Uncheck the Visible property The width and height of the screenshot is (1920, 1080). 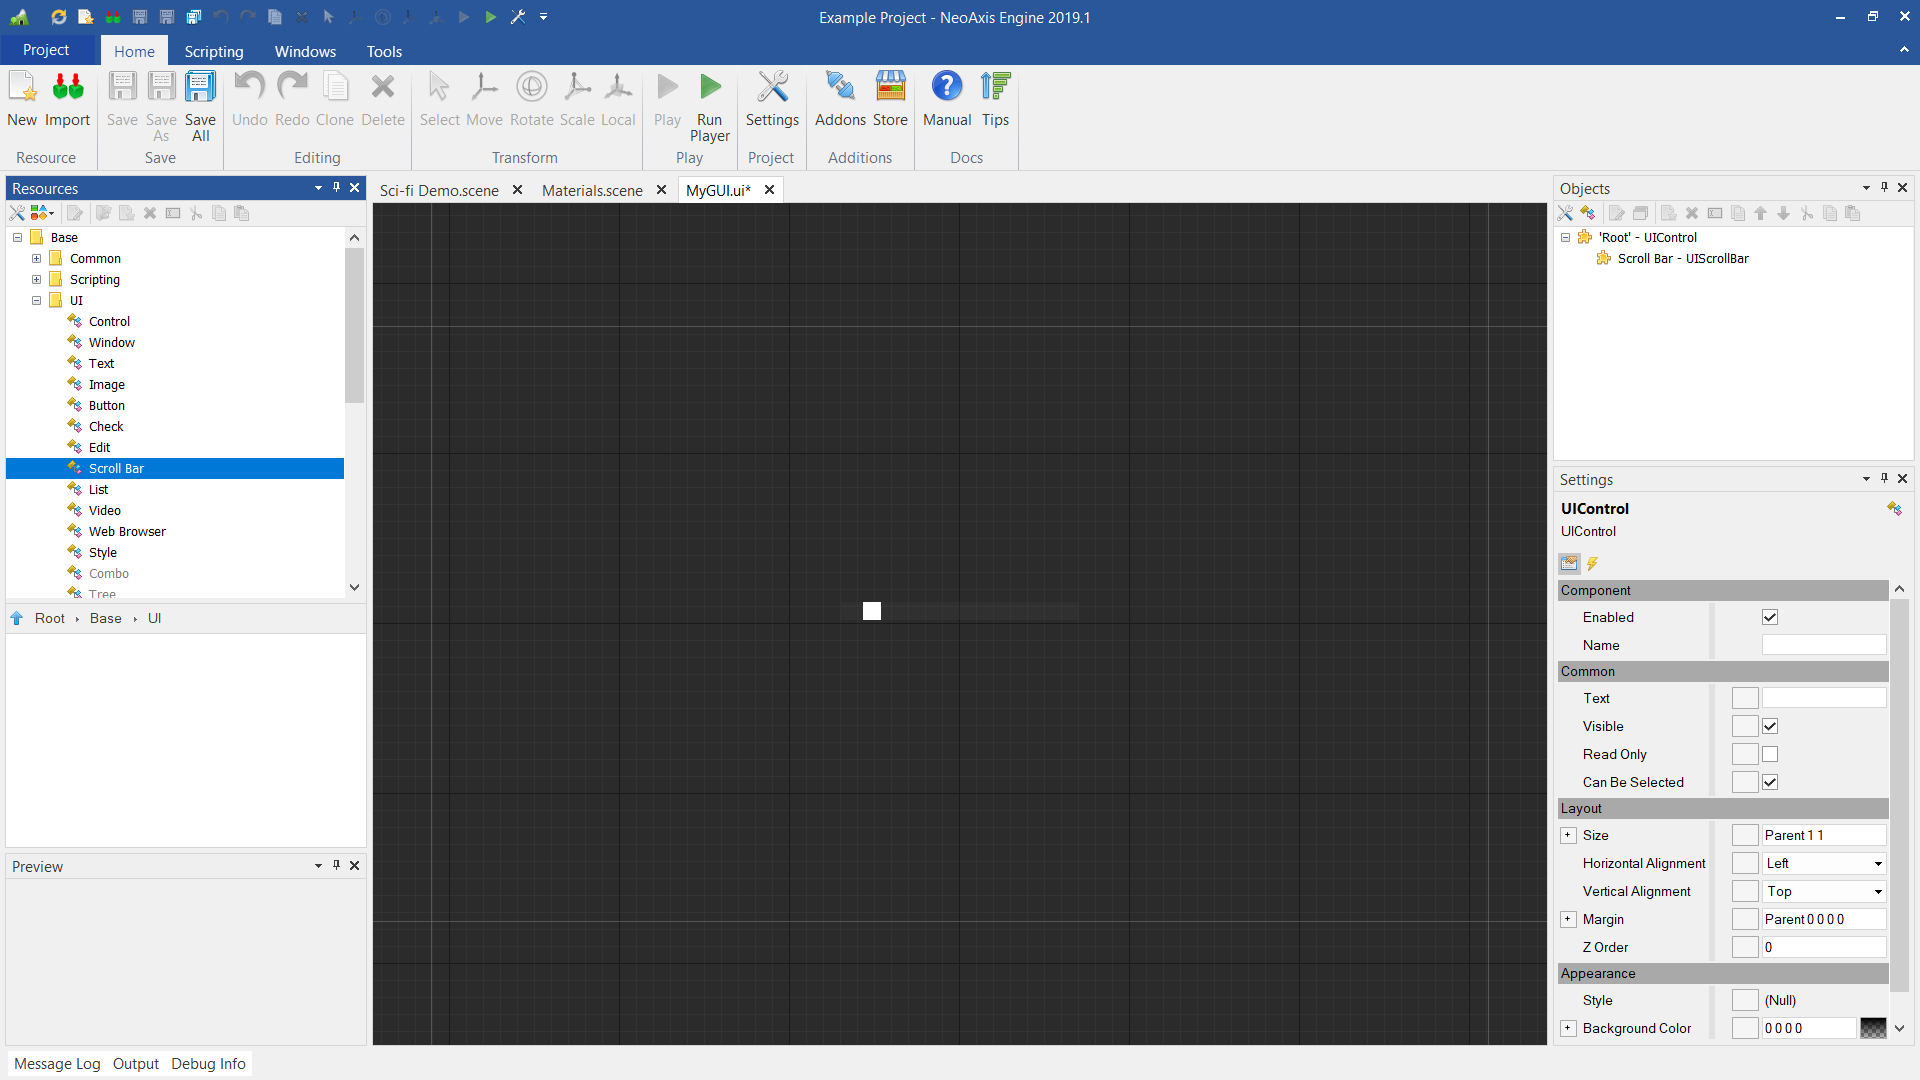click(1770, 726)
